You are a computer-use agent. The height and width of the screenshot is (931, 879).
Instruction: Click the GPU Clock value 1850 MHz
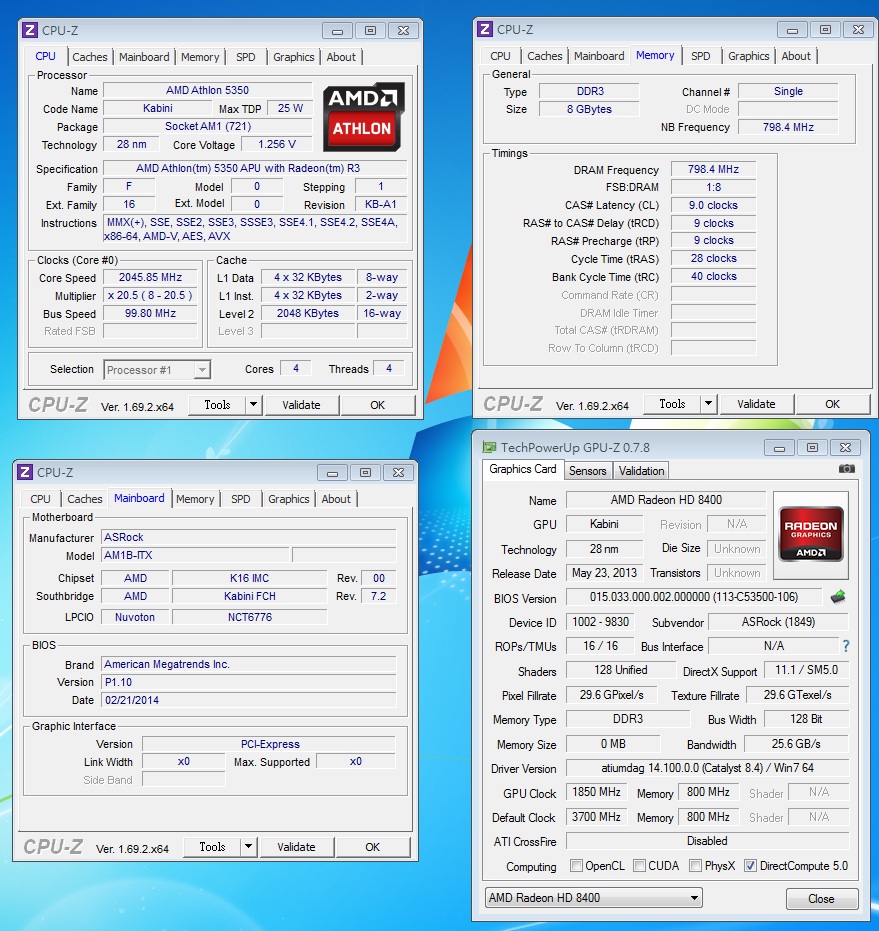(596, 792)
